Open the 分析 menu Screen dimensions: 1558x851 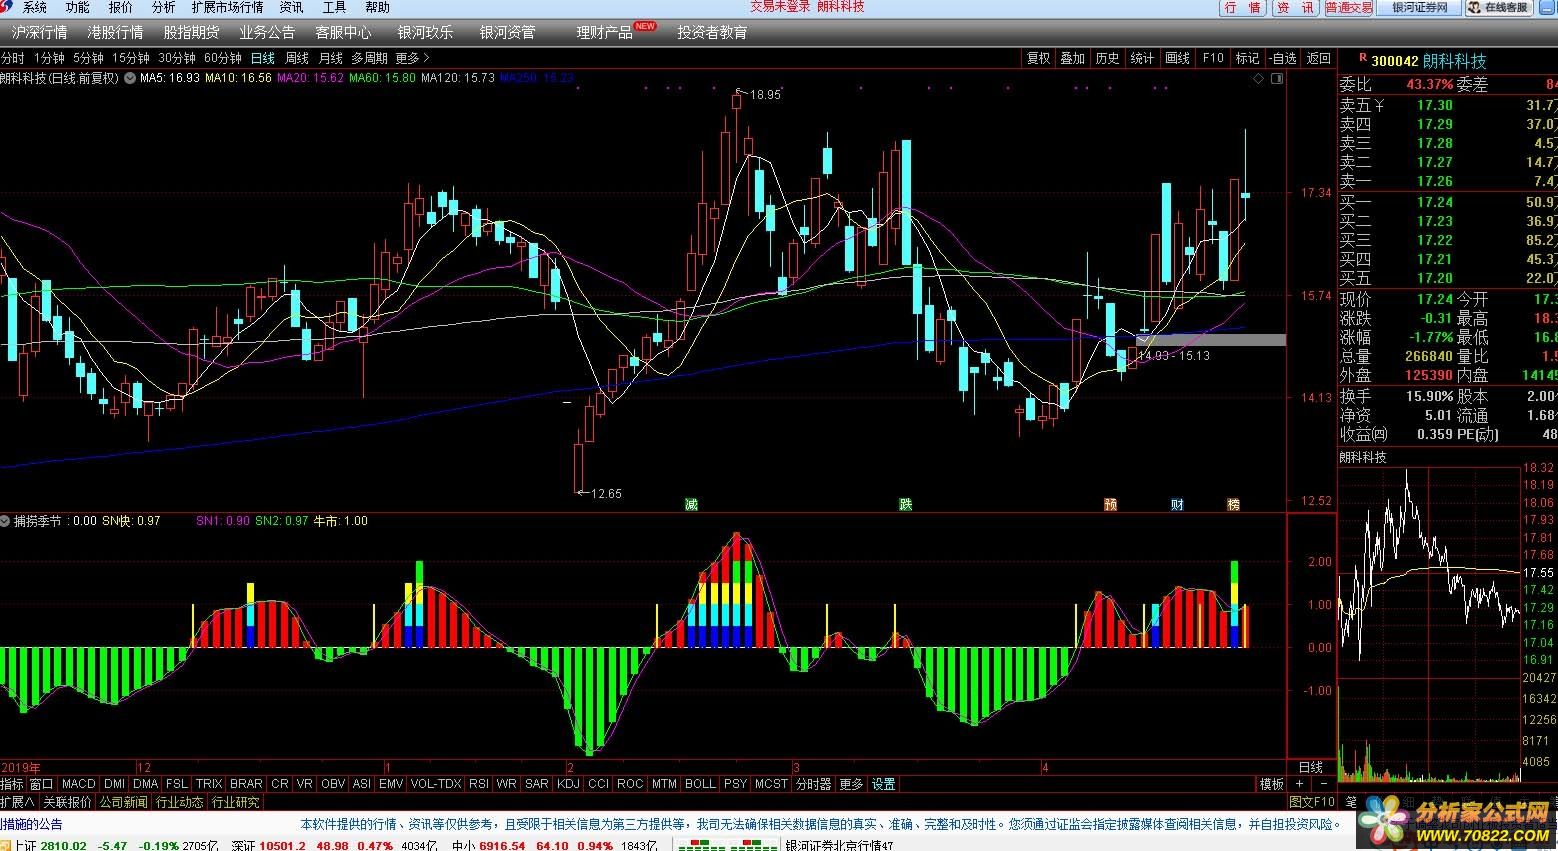point(164,7)
